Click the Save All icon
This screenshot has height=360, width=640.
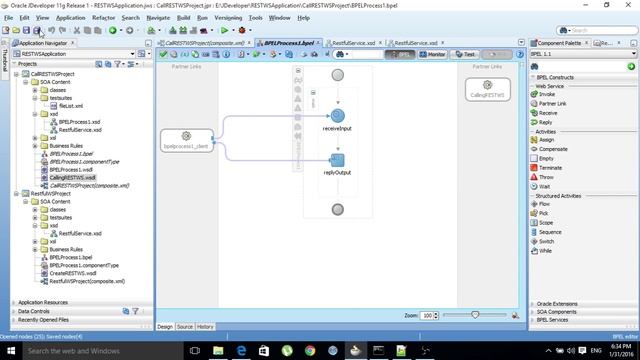pyautogui.click(x=37, y=30)
